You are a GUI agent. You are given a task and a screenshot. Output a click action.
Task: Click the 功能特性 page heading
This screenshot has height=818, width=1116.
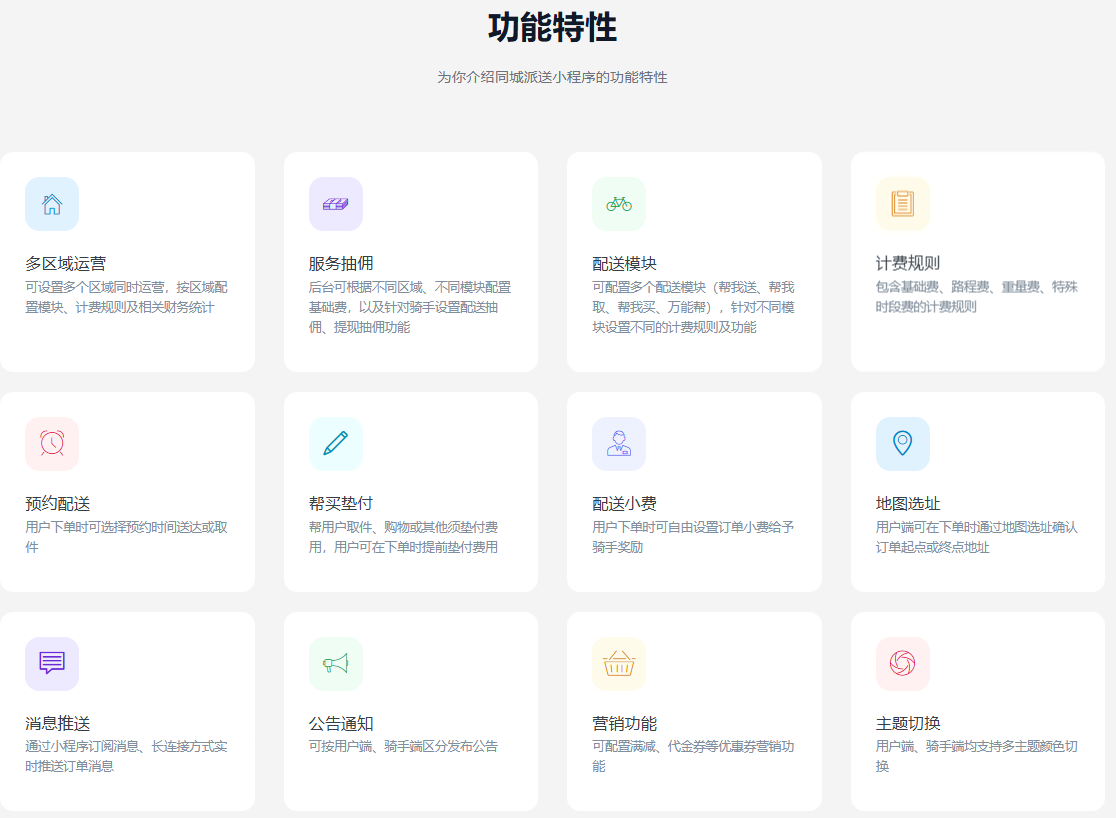point(552,28)
